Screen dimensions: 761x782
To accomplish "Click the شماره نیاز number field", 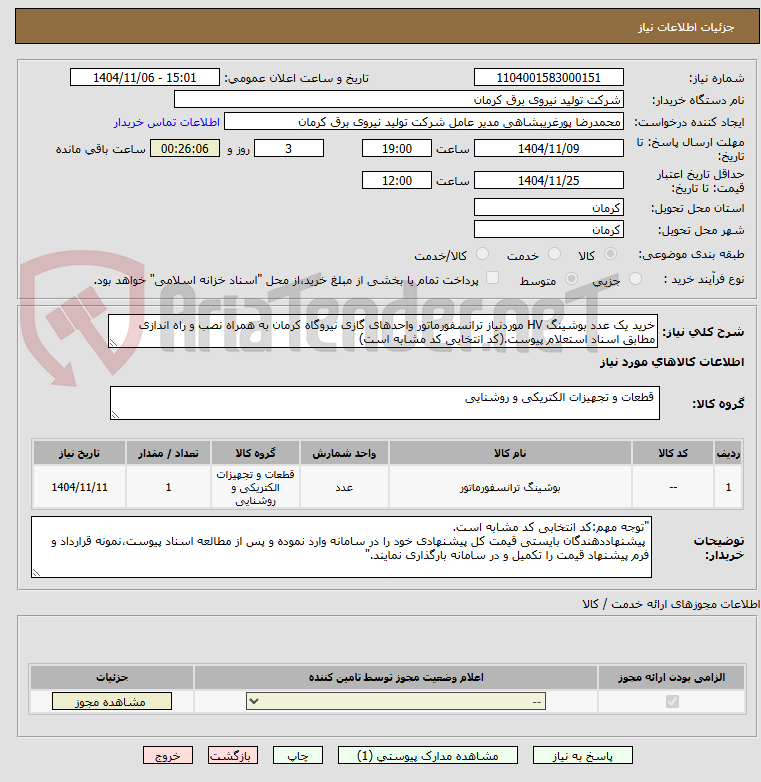I will [x=549, y=77].
